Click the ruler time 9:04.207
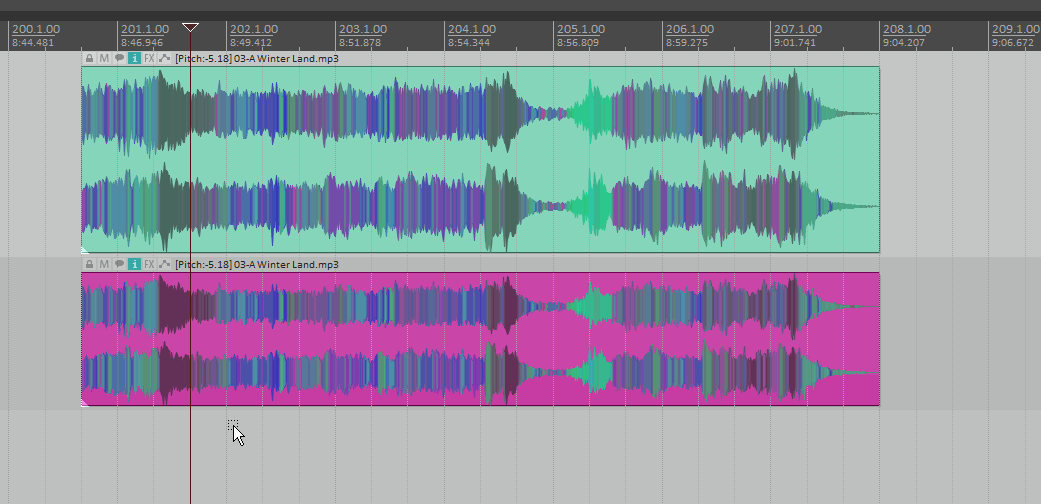1041x504 pixels. click(904, 42)
